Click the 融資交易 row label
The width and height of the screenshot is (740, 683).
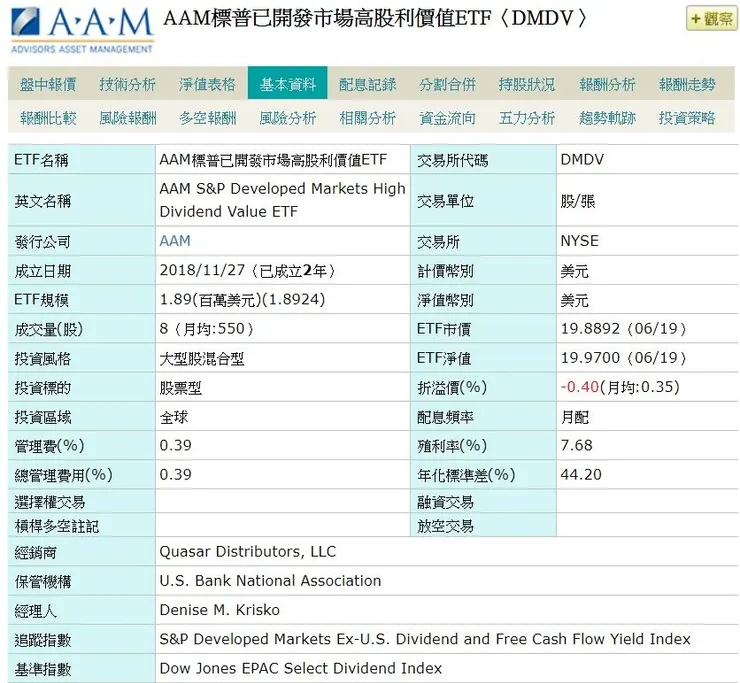click(x=445, y=502)
